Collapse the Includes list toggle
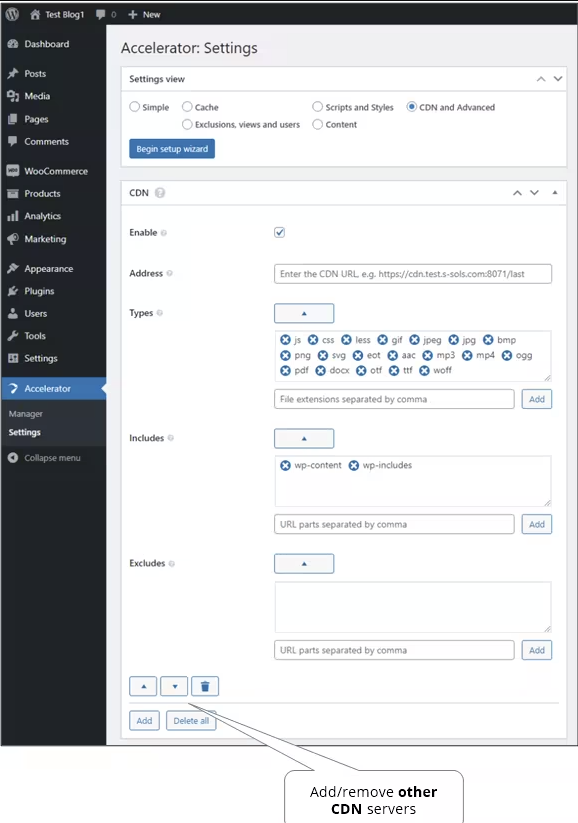578x823 pixels. (304, 438)
